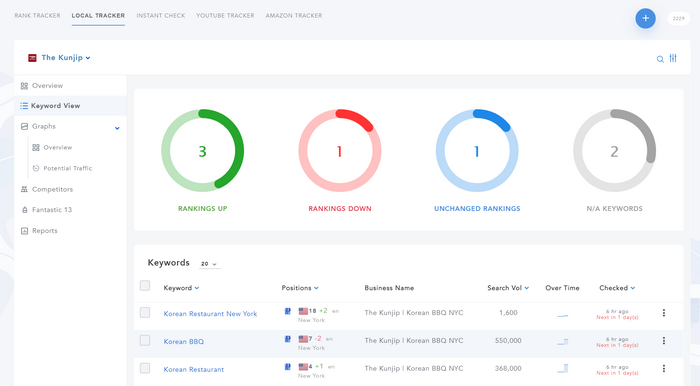
Task: Open Competitors in the sidebar
Action: click(52, 189)
